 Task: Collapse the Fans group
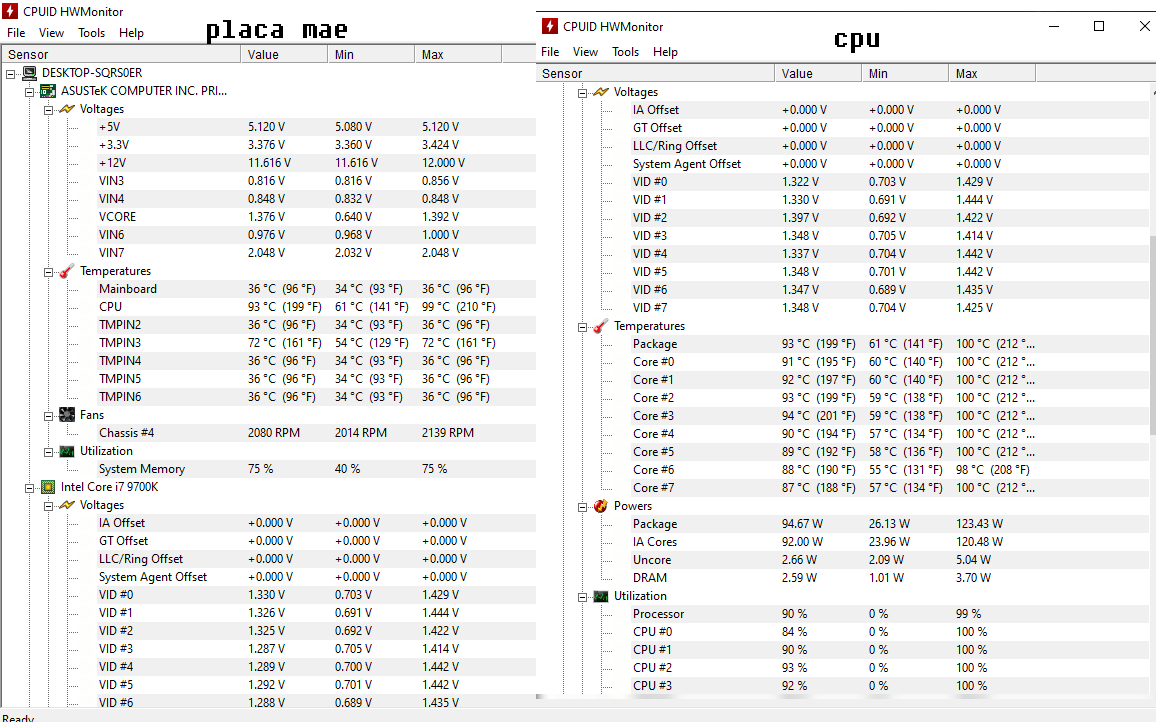click(x=49, y=416)
